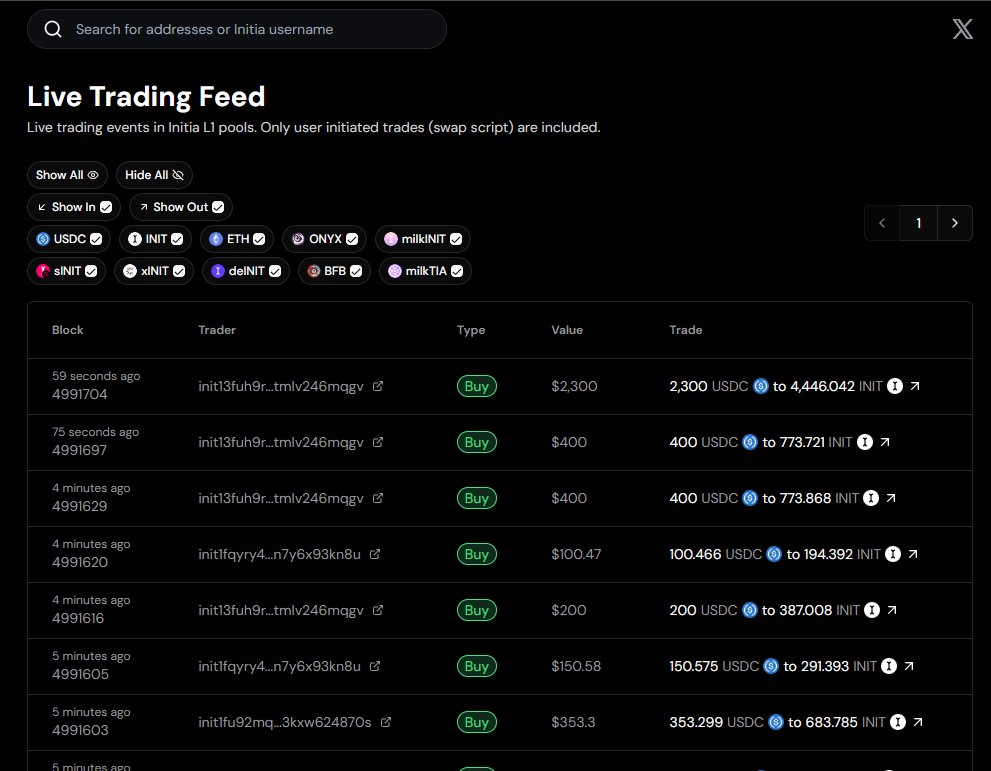Open transaction arrow for 194.392 INIT trade
991x771 pixels.
pos(913,554)
